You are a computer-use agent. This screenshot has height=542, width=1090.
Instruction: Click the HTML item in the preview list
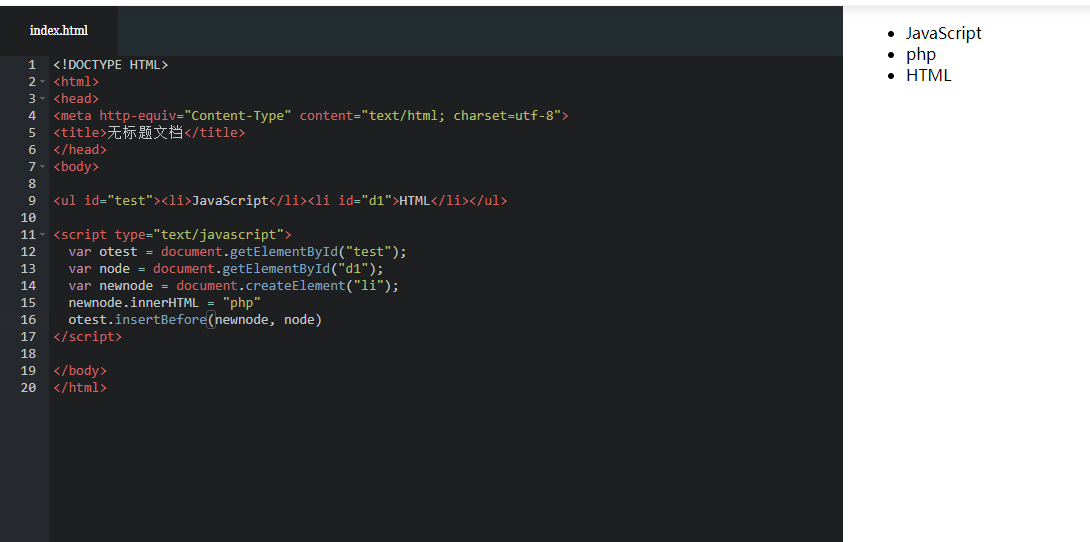[929, 75]
